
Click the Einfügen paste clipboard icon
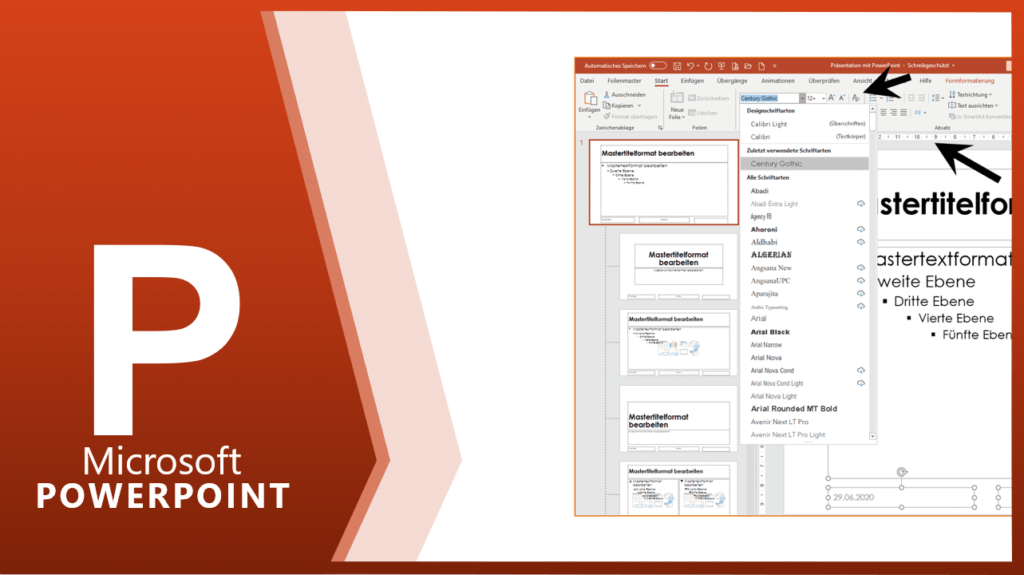[589, 99]
